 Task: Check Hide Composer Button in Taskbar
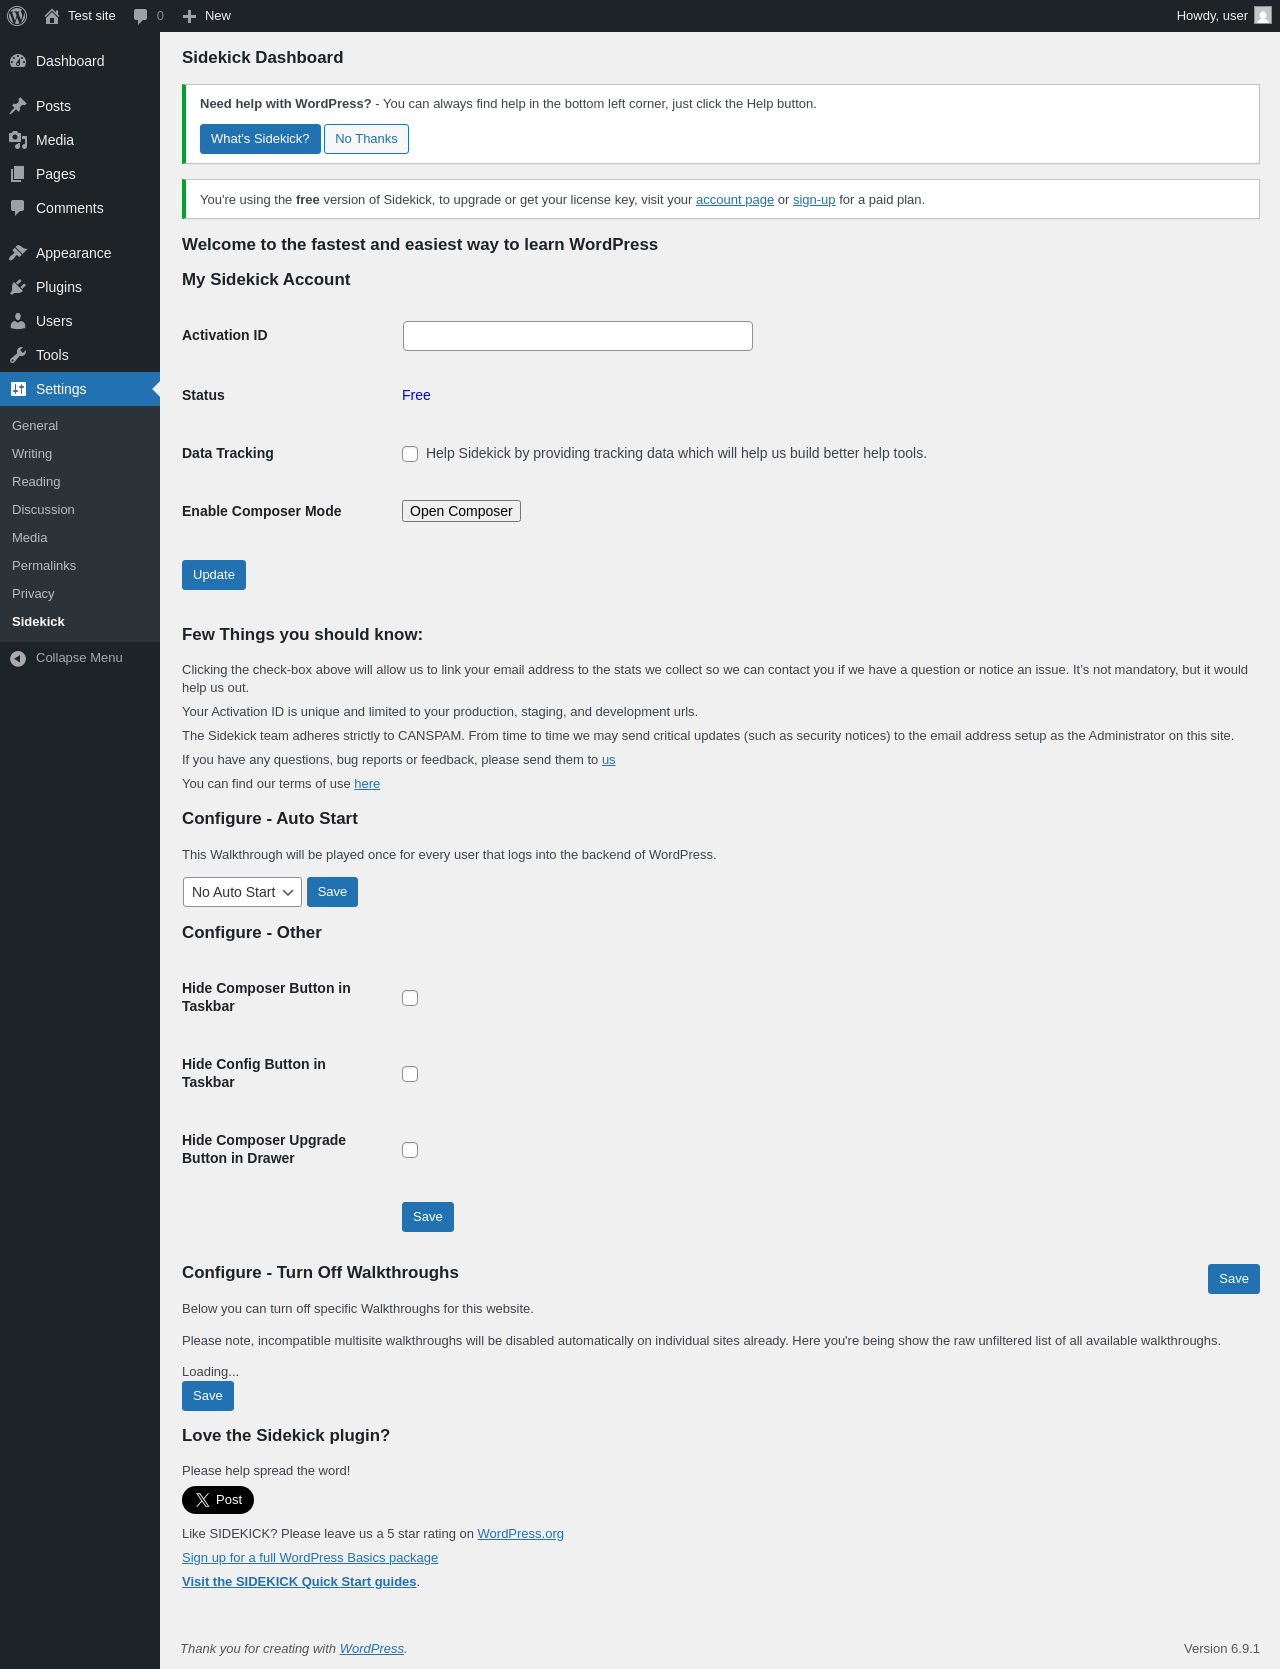(x=410, y=998)
